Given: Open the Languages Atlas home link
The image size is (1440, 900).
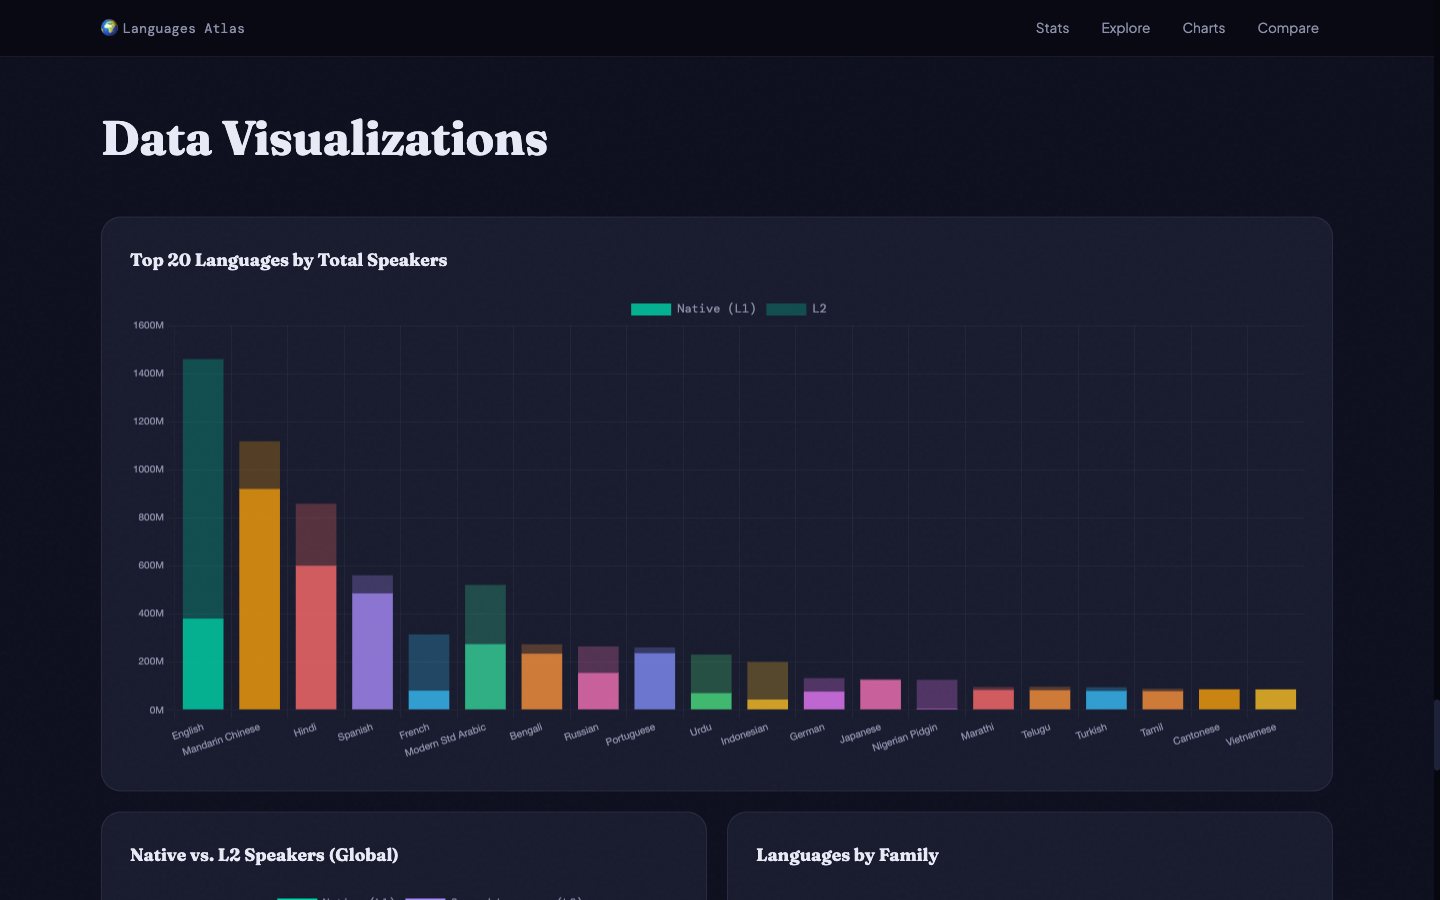Looking at the screenshot, I should pyautogui.click(x=173, y=28).
